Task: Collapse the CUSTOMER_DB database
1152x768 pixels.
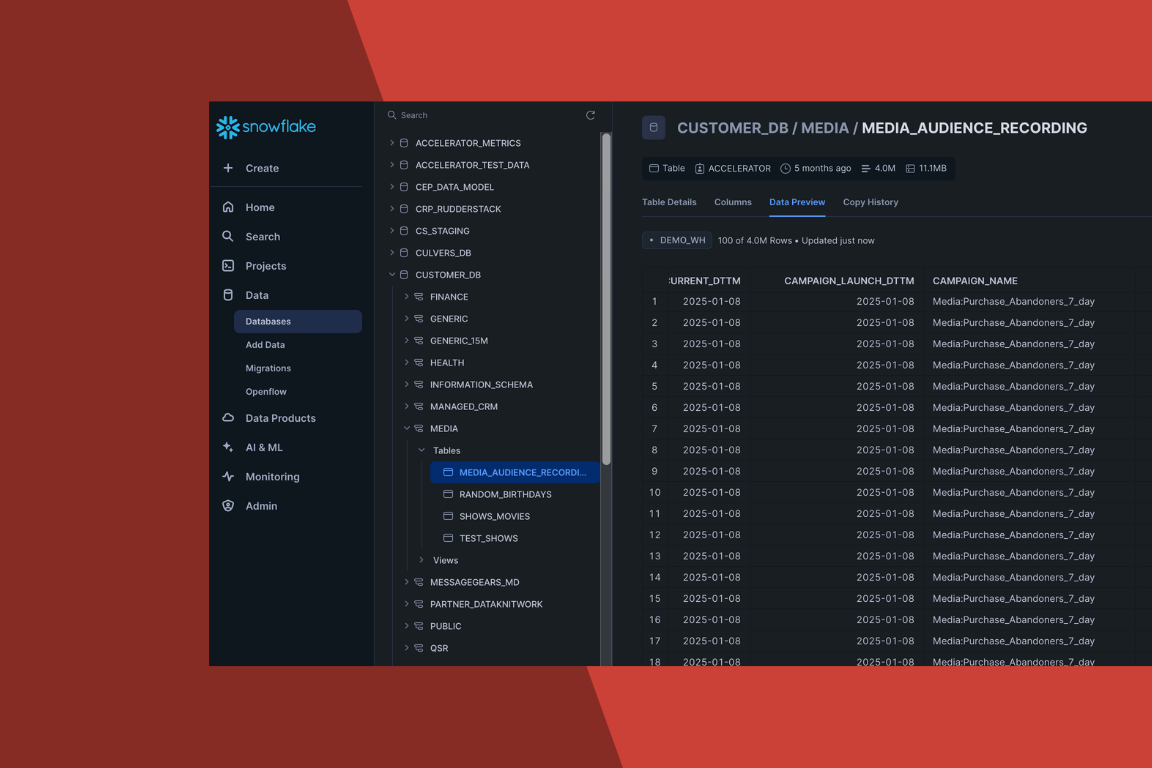Action: click(x=392, y=275)
